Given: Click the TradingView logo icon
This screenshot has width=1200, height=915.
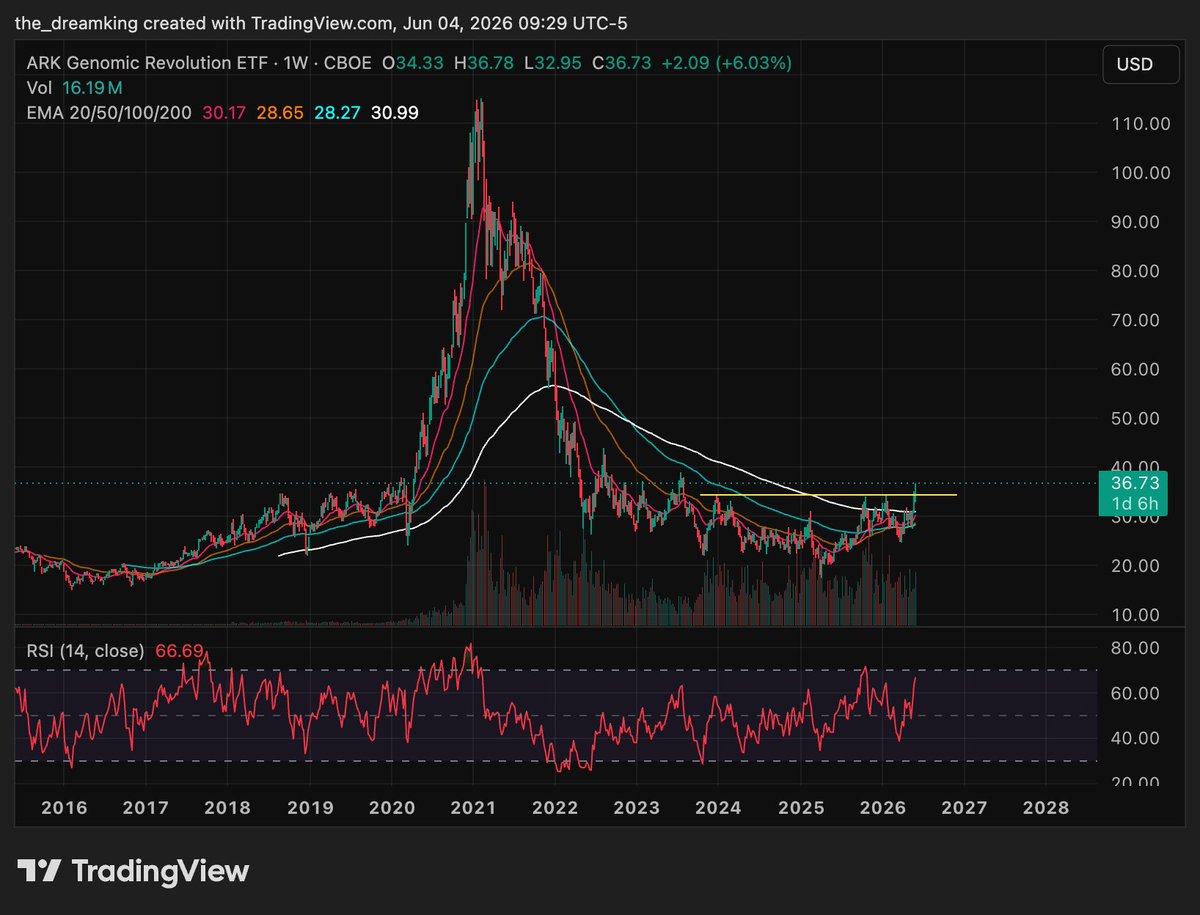Looking at the screenshot, I should (37, 871).
